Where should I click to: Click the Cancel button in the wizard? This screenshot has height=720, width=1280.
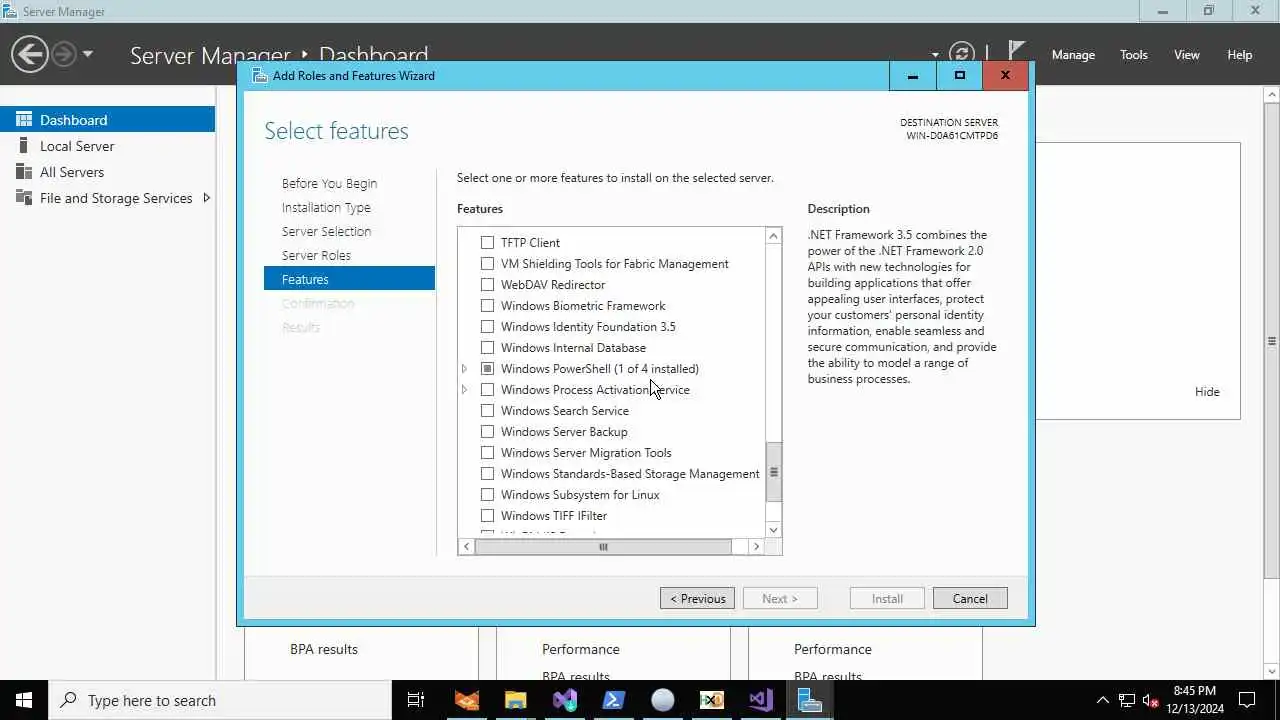click(970, 598)
